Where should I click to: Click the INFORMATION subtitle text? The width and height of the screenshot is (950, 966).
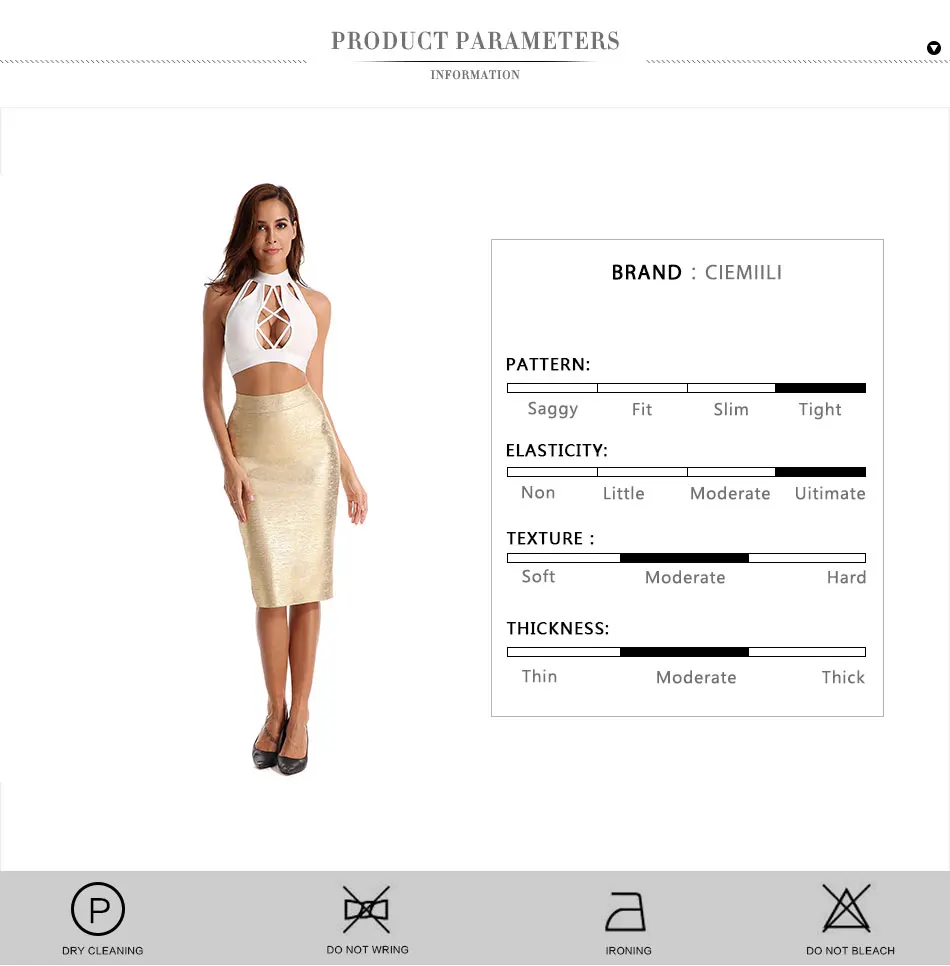coord(475,75)
